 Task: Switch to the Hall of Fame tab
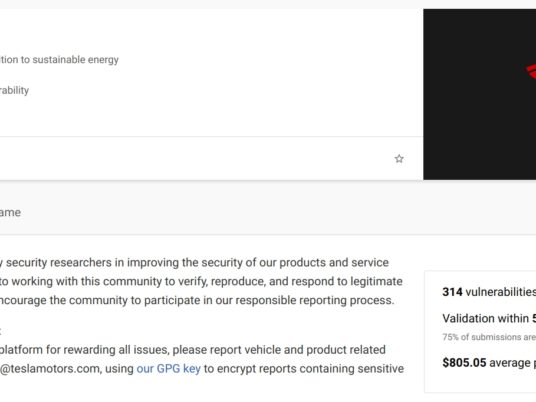[x=10, y=212]
